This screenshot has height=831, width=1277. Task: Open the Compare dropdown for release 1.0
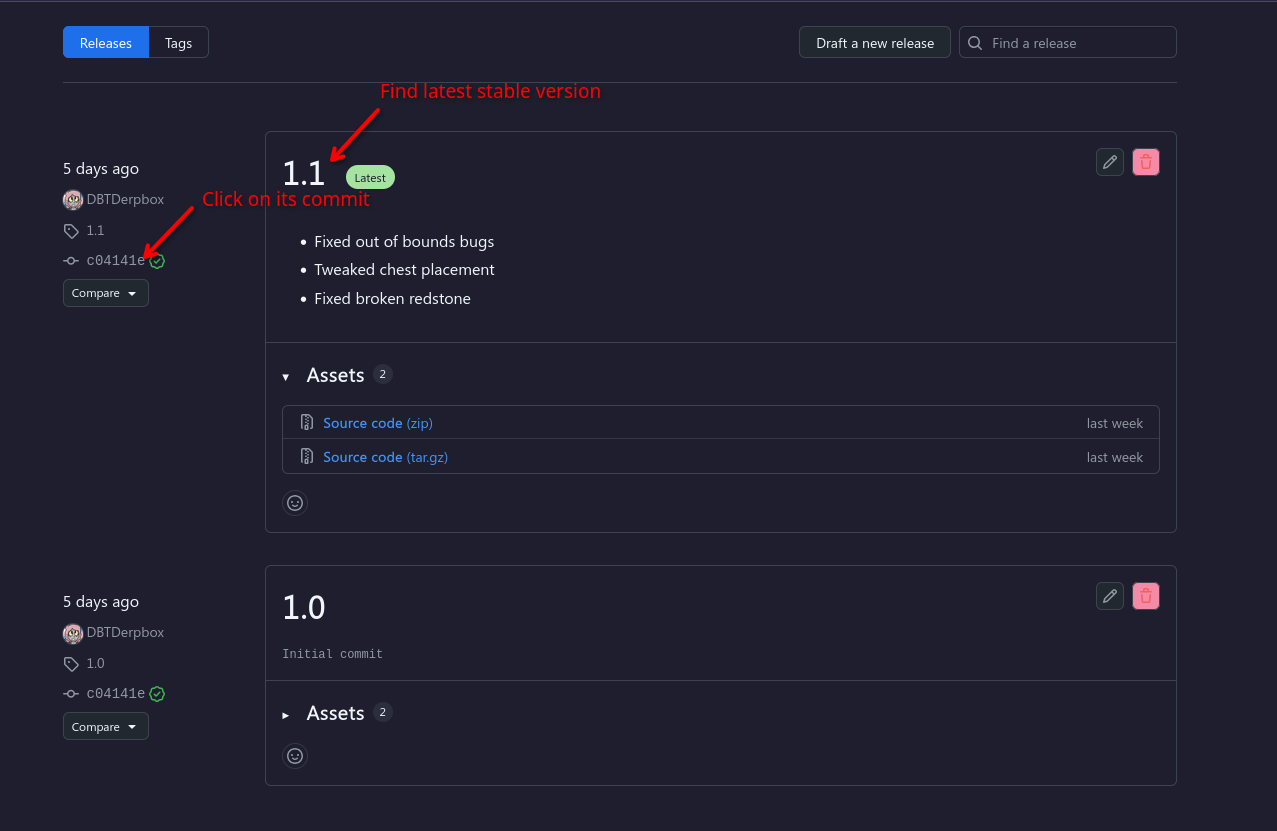[106, 727]
